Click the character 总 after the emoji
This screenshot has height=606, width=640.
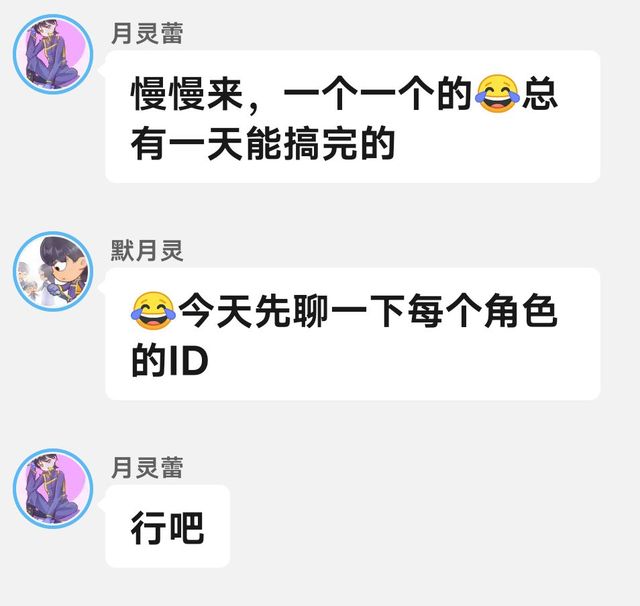point(540,94)
